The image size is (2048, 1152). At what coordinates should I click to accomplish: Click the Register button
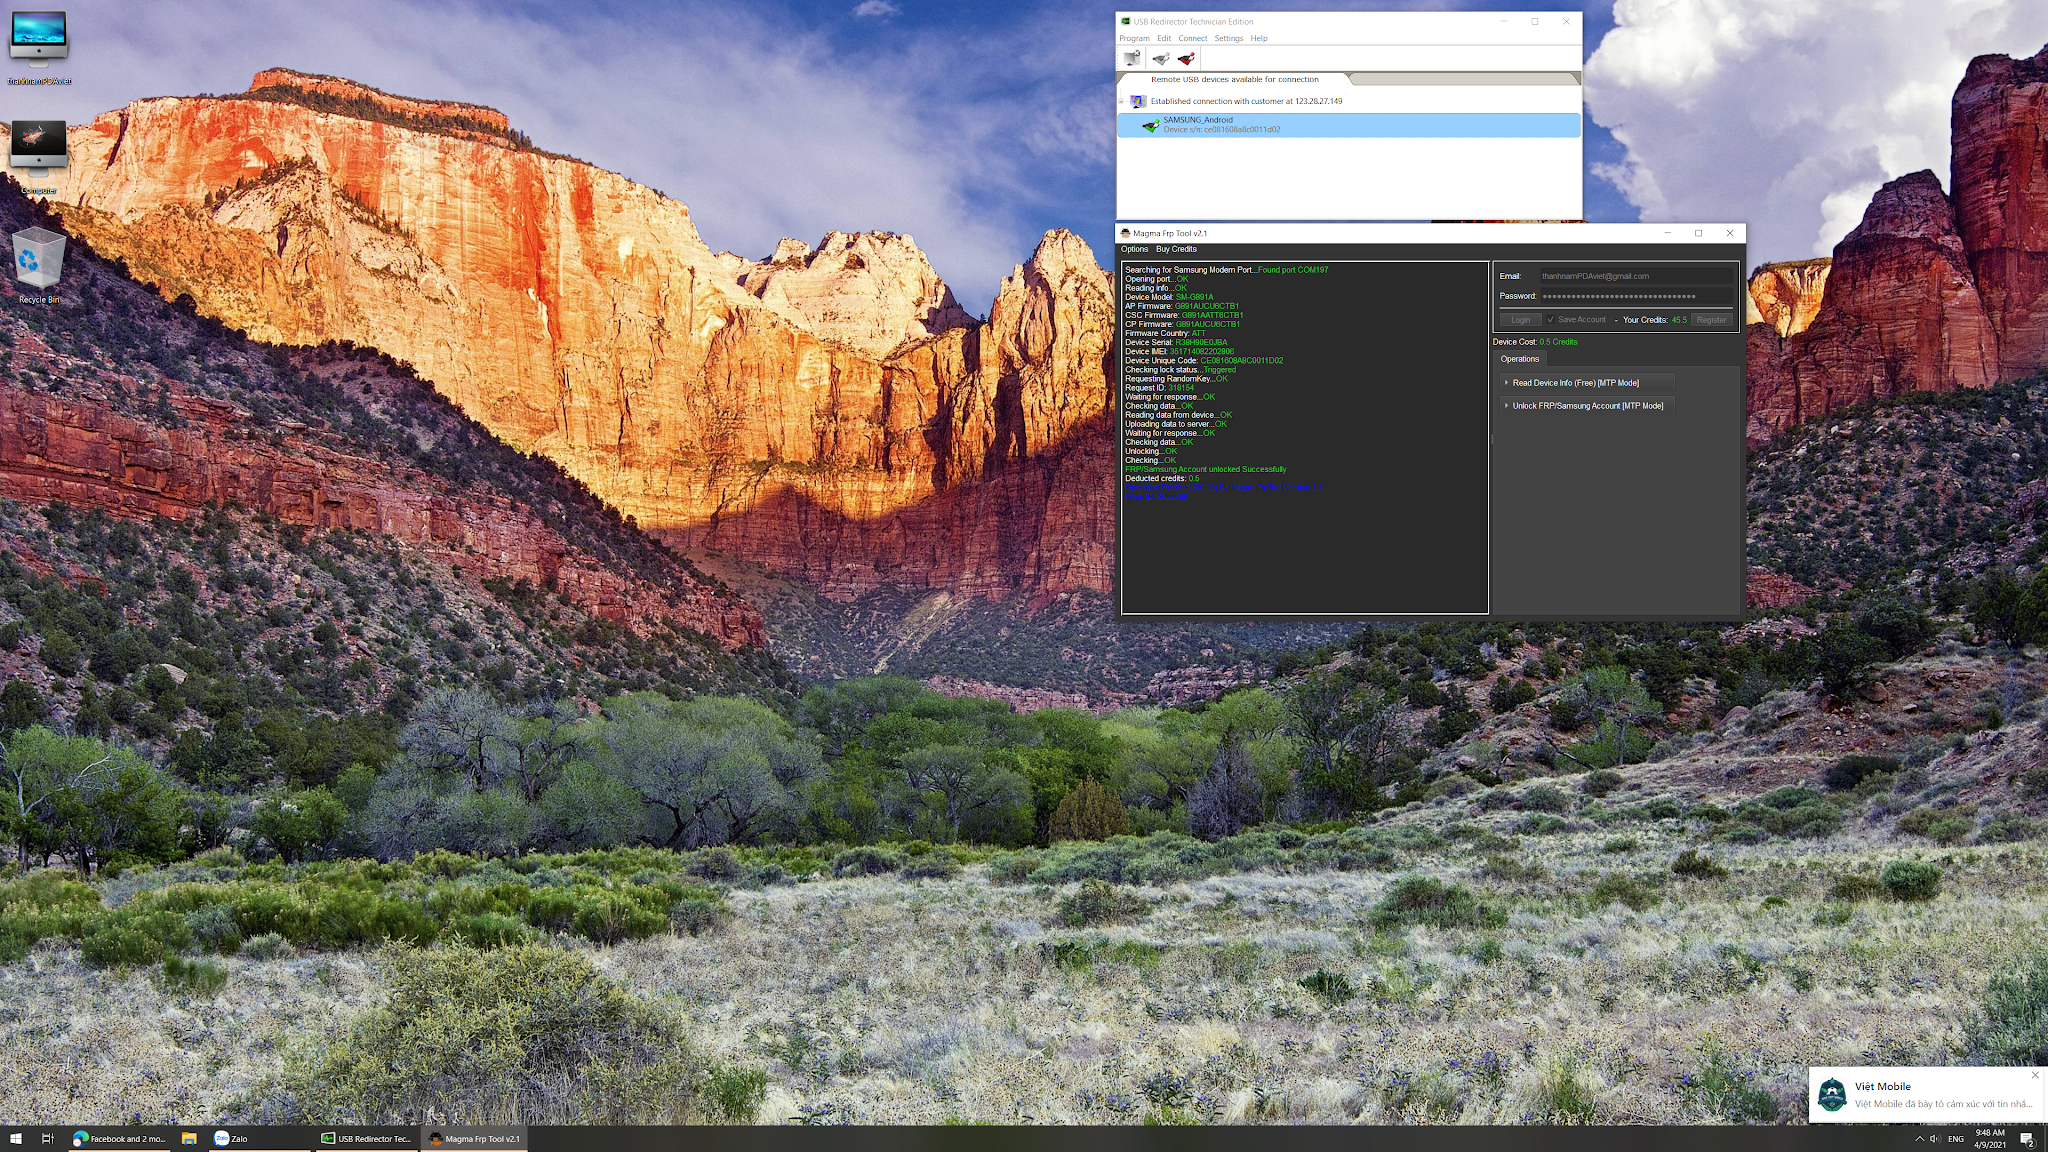[1711, 320]
